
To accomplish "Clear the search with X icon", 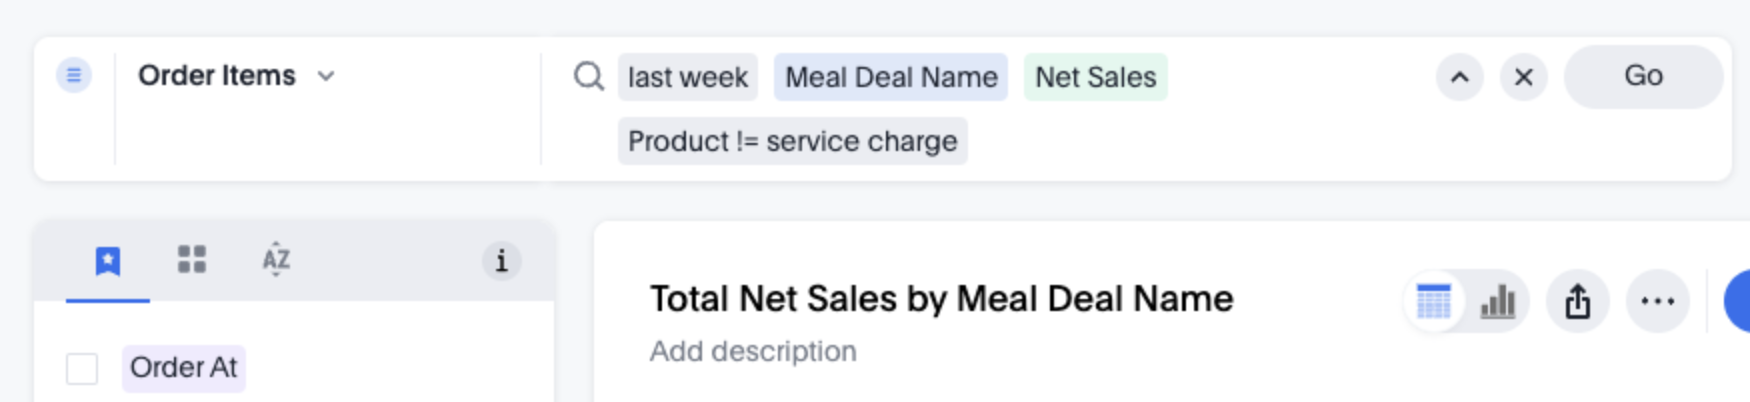I will click(x=1523, y=77).
